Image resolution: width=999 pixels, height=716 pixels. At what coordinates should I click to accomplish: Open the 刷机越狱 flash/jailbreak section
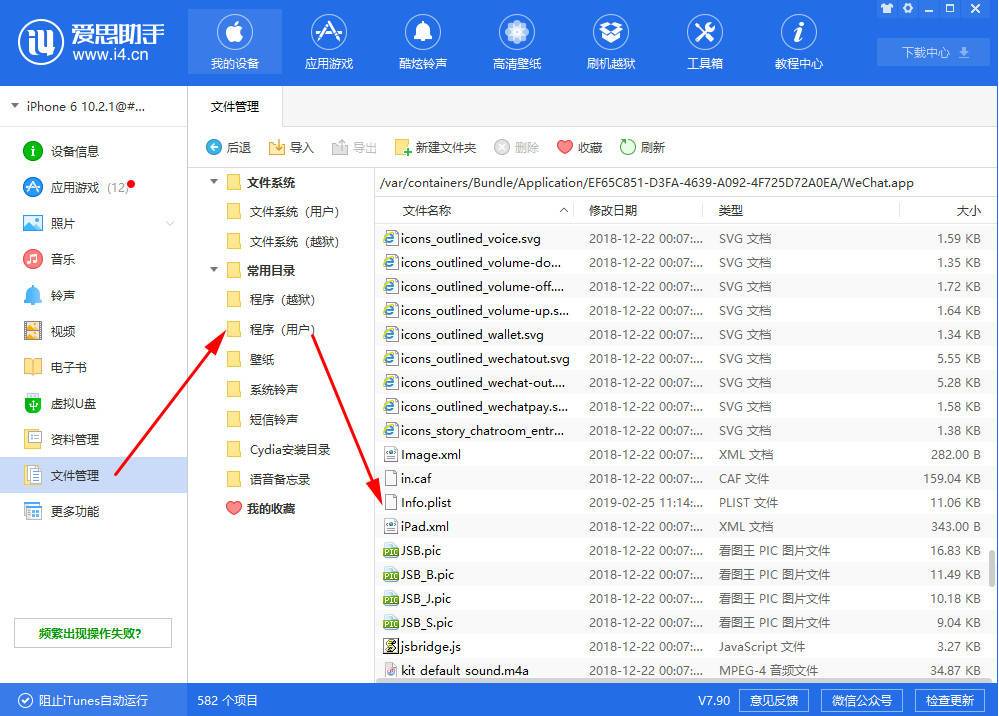(x=610, y=40)
